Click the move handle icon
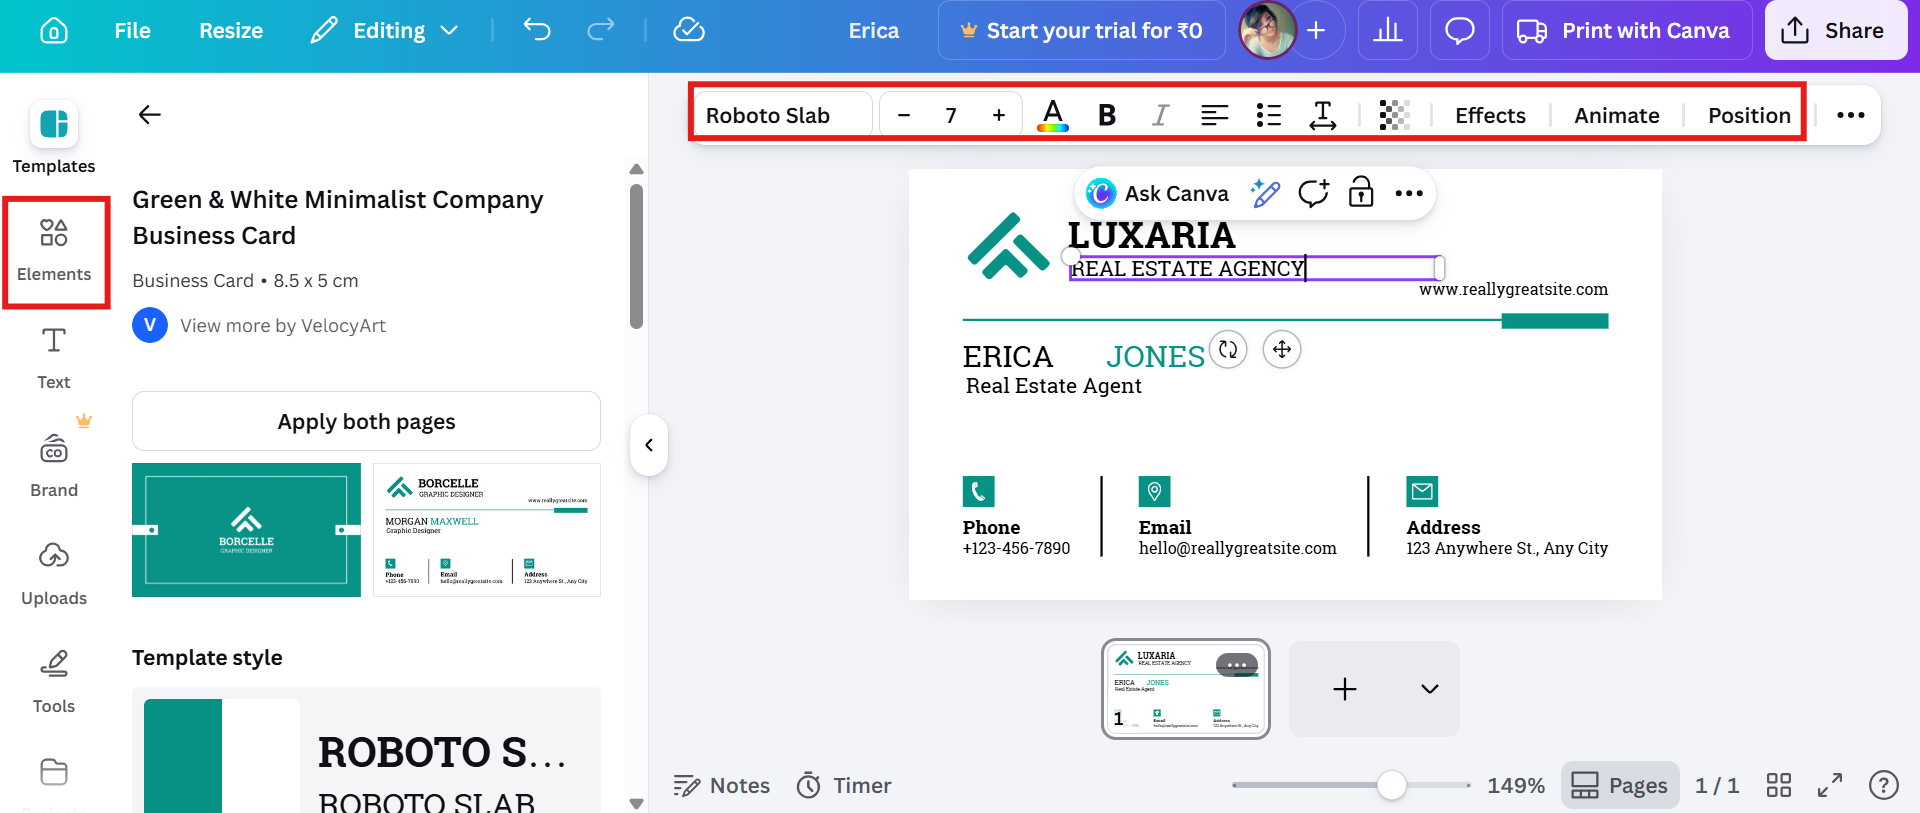 pos(1282,349)
